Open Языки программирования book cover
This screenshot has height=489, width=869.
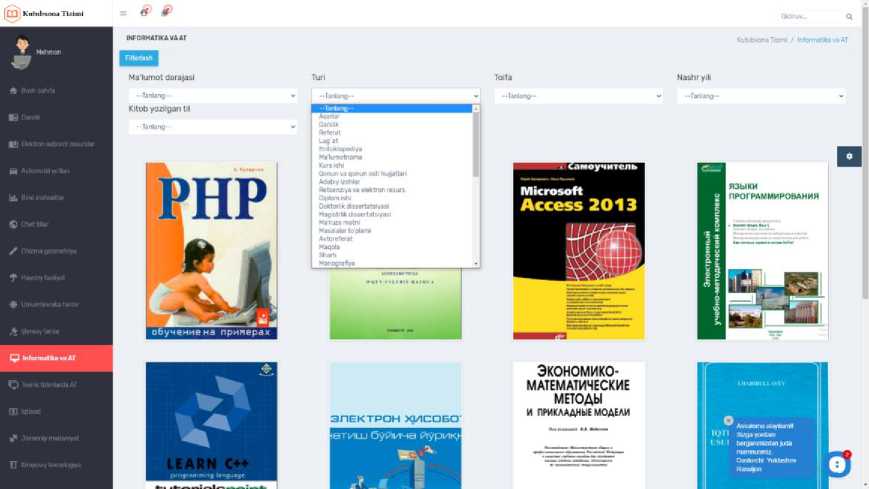tap(763, 251)
